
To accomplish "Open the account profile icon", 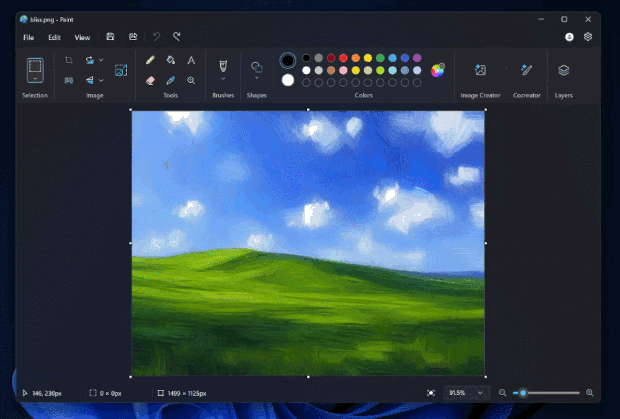I will pyautogui.click(x=569, y=37).
